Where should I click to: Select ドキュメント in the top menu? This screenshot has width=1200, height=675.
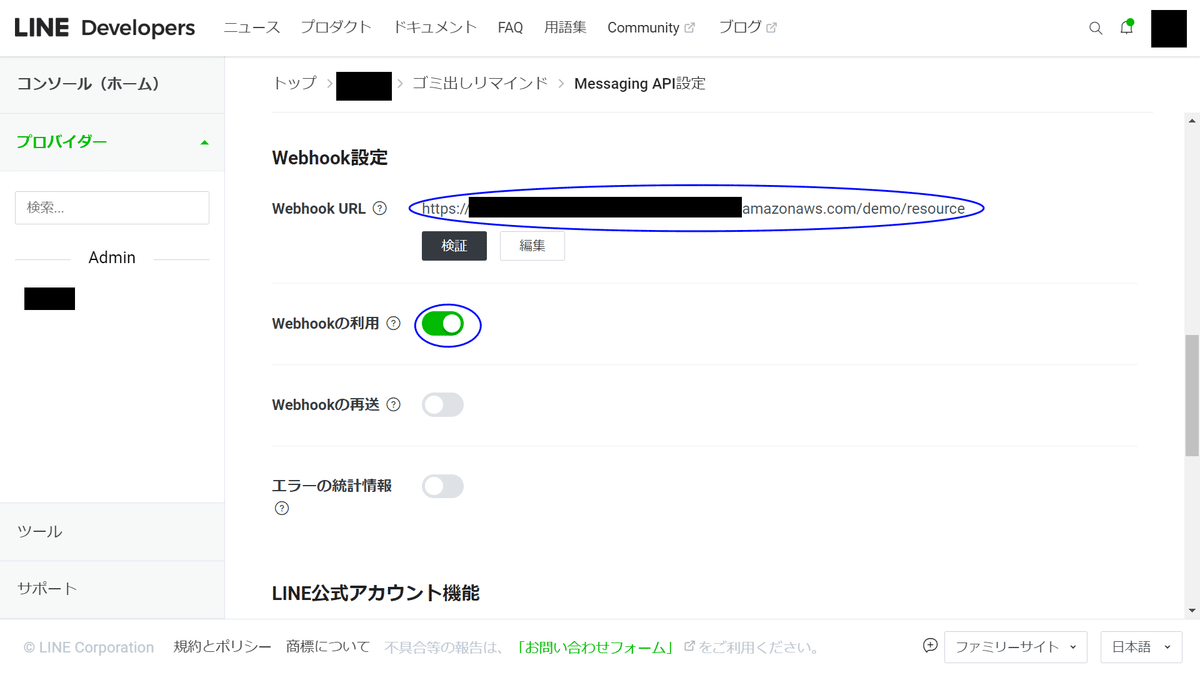[x=435, y=27]
